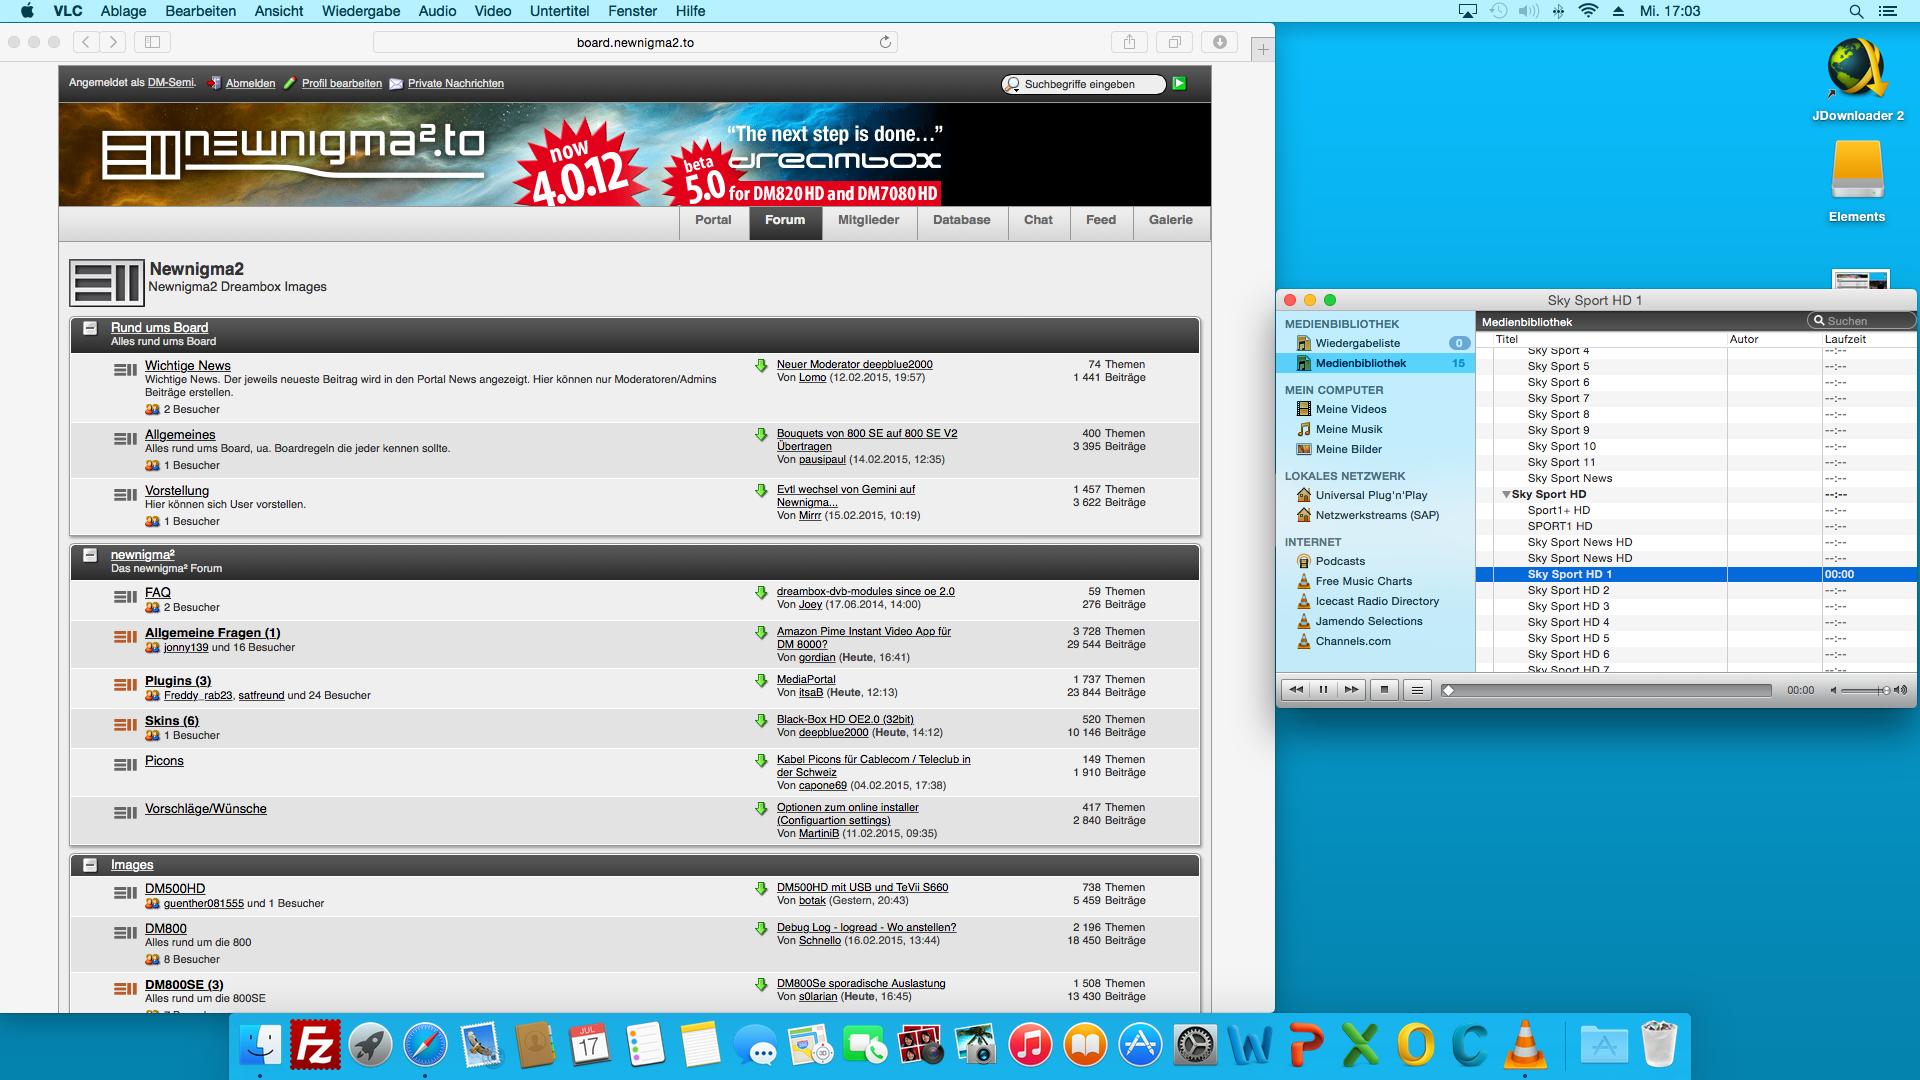The image size is (1920, 1080).
Task: Pause playback in VLC
Action: coord(1323,690)
